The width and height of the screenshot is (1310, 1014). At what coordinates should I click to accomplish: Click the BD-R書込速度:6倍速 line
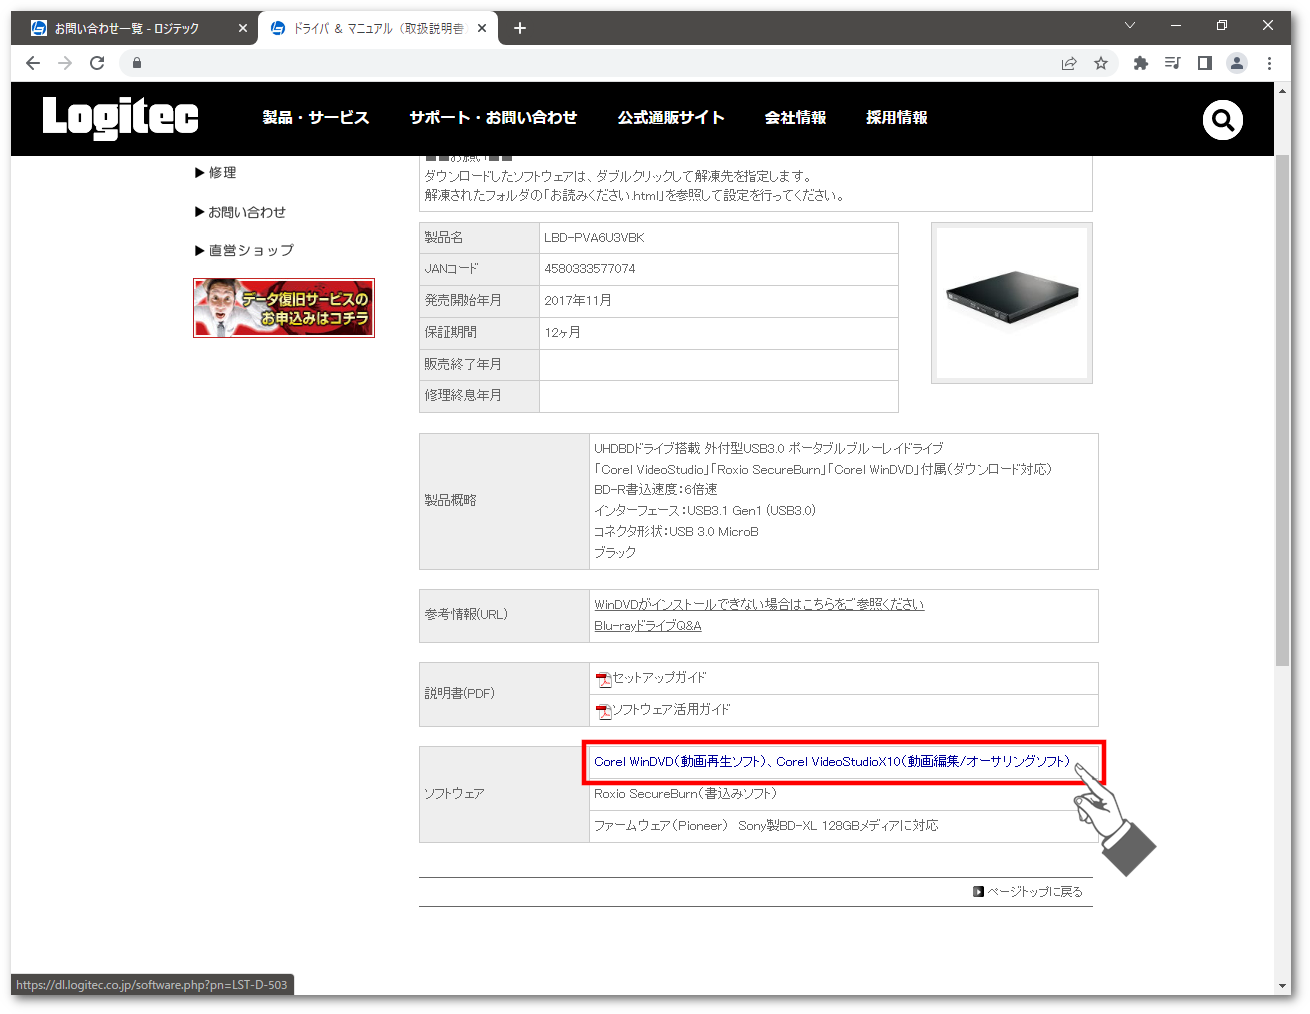(656, 490)
